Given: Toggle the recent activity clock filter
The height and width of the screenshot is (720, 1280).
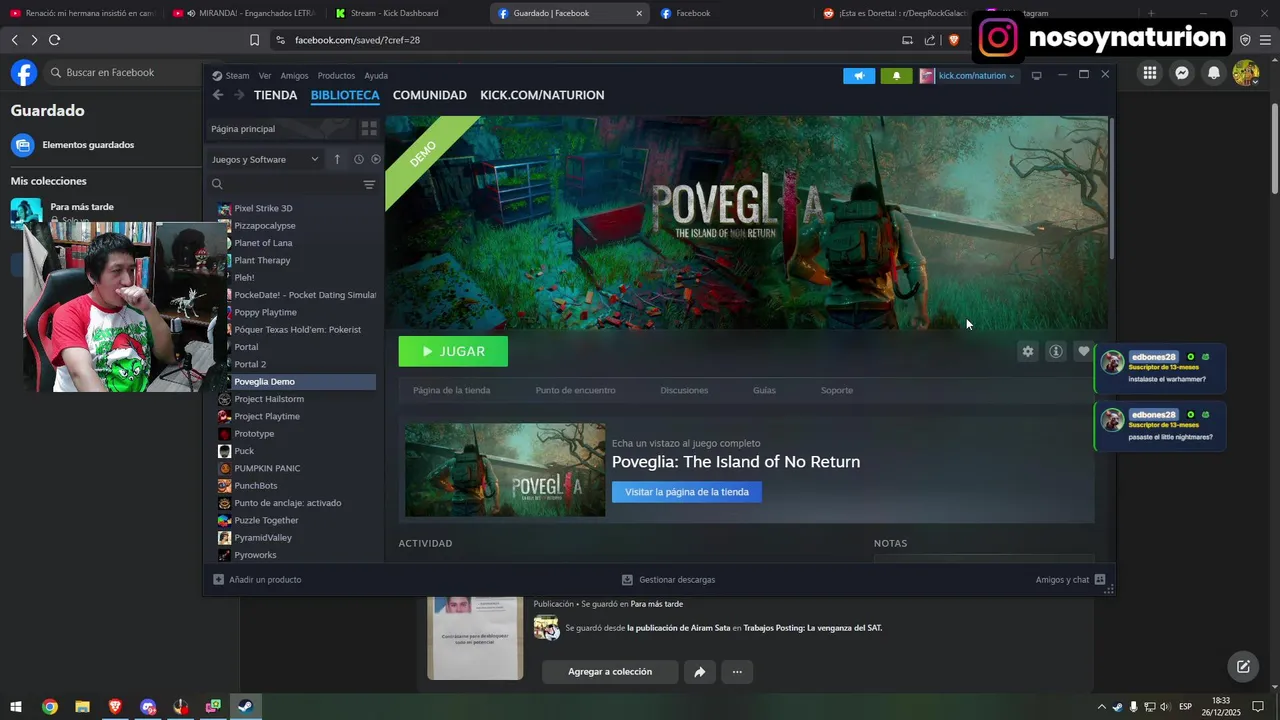Looking at the screenshot, I should (358, 159).
